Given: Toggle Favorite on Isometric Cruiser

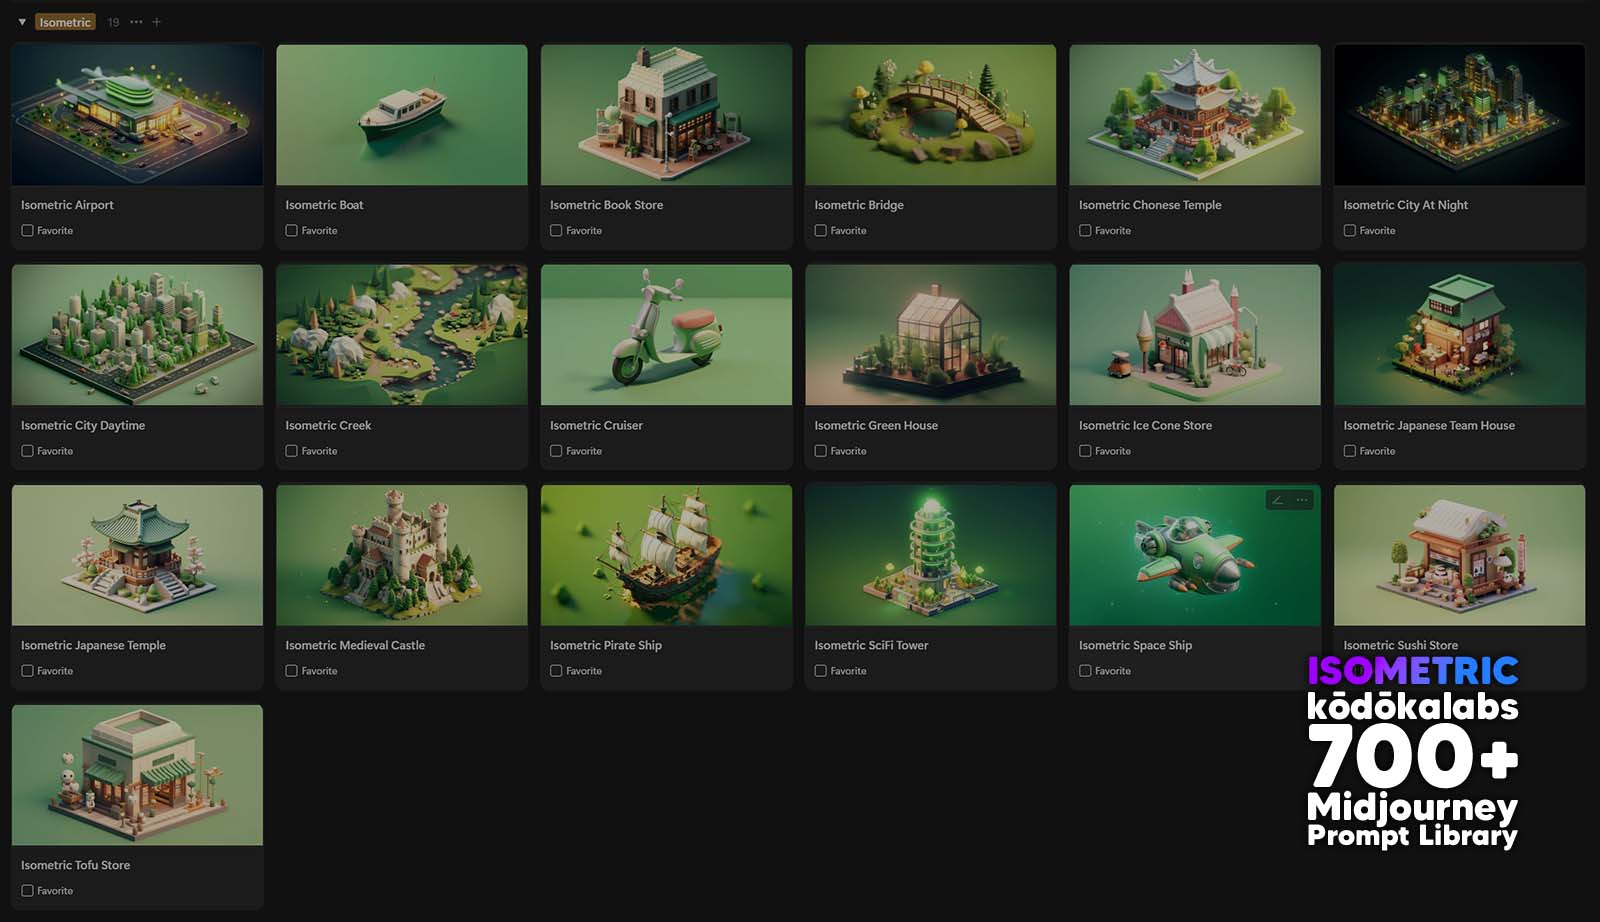Looking at the screenshot, I should [557, 451].
